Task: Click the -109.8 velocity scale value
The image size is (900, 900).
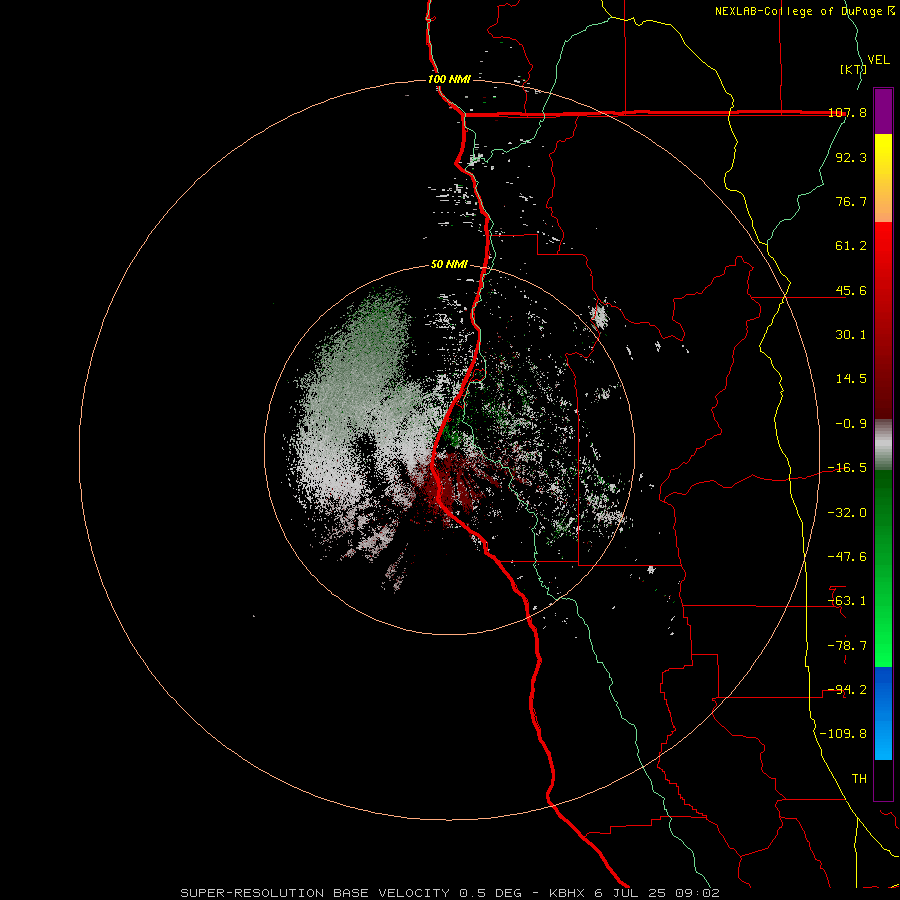Action: point(844,734)
